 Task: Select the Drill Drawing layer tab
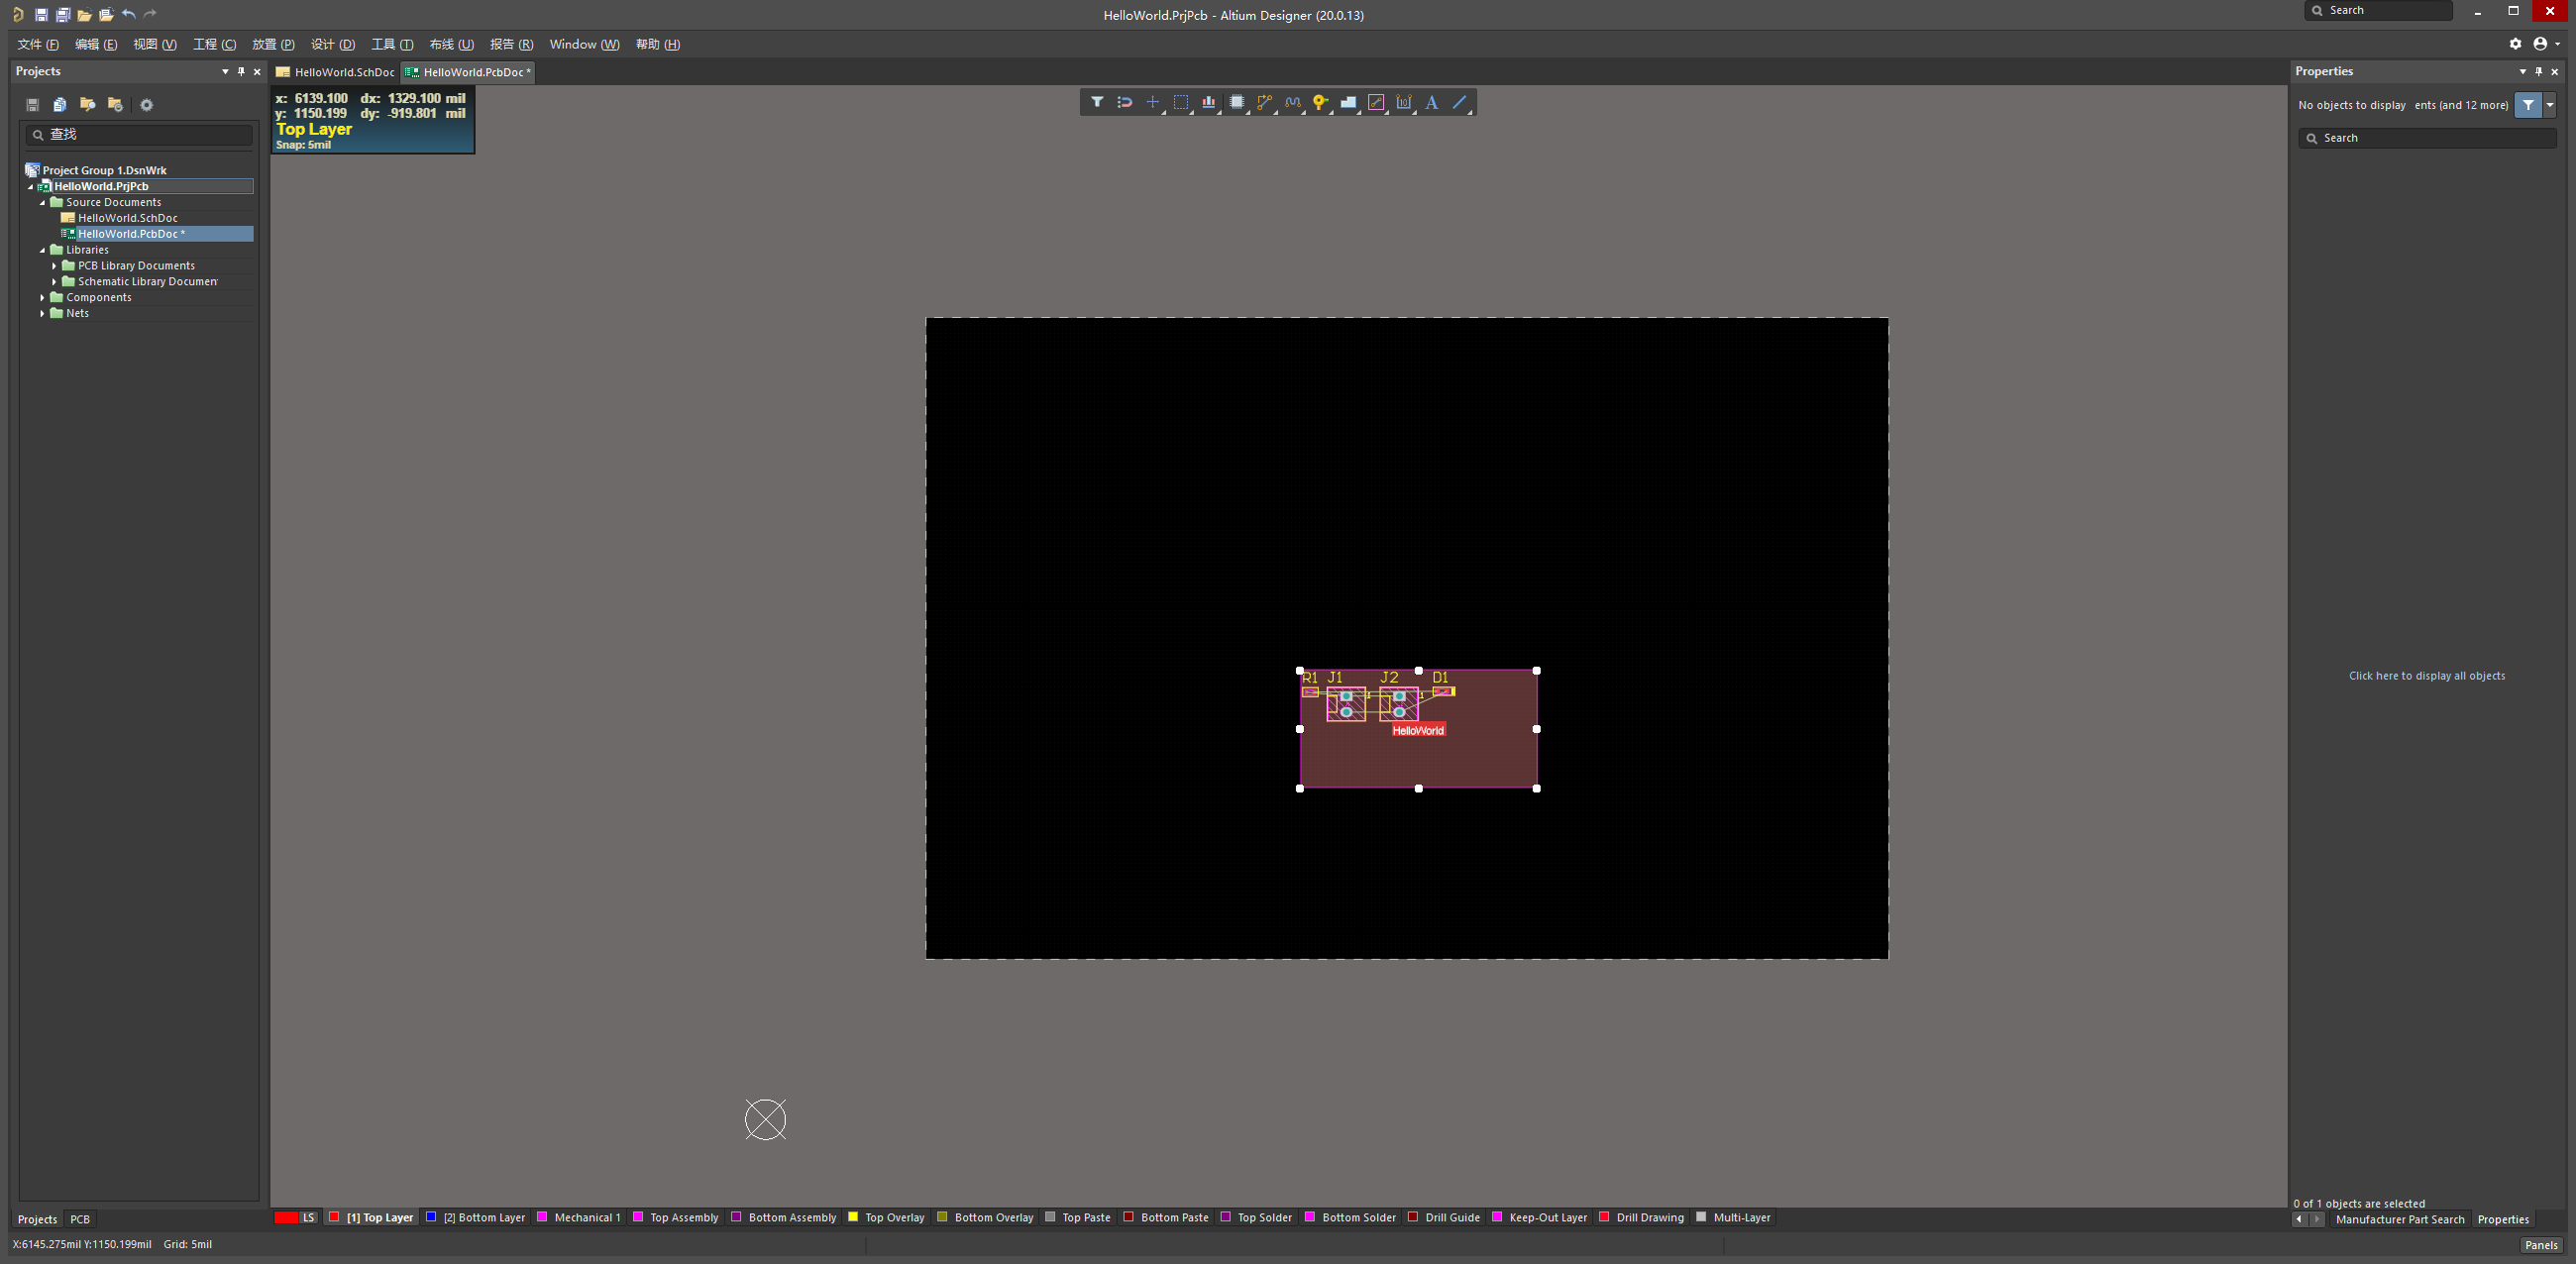[x=1641, y=1217]
